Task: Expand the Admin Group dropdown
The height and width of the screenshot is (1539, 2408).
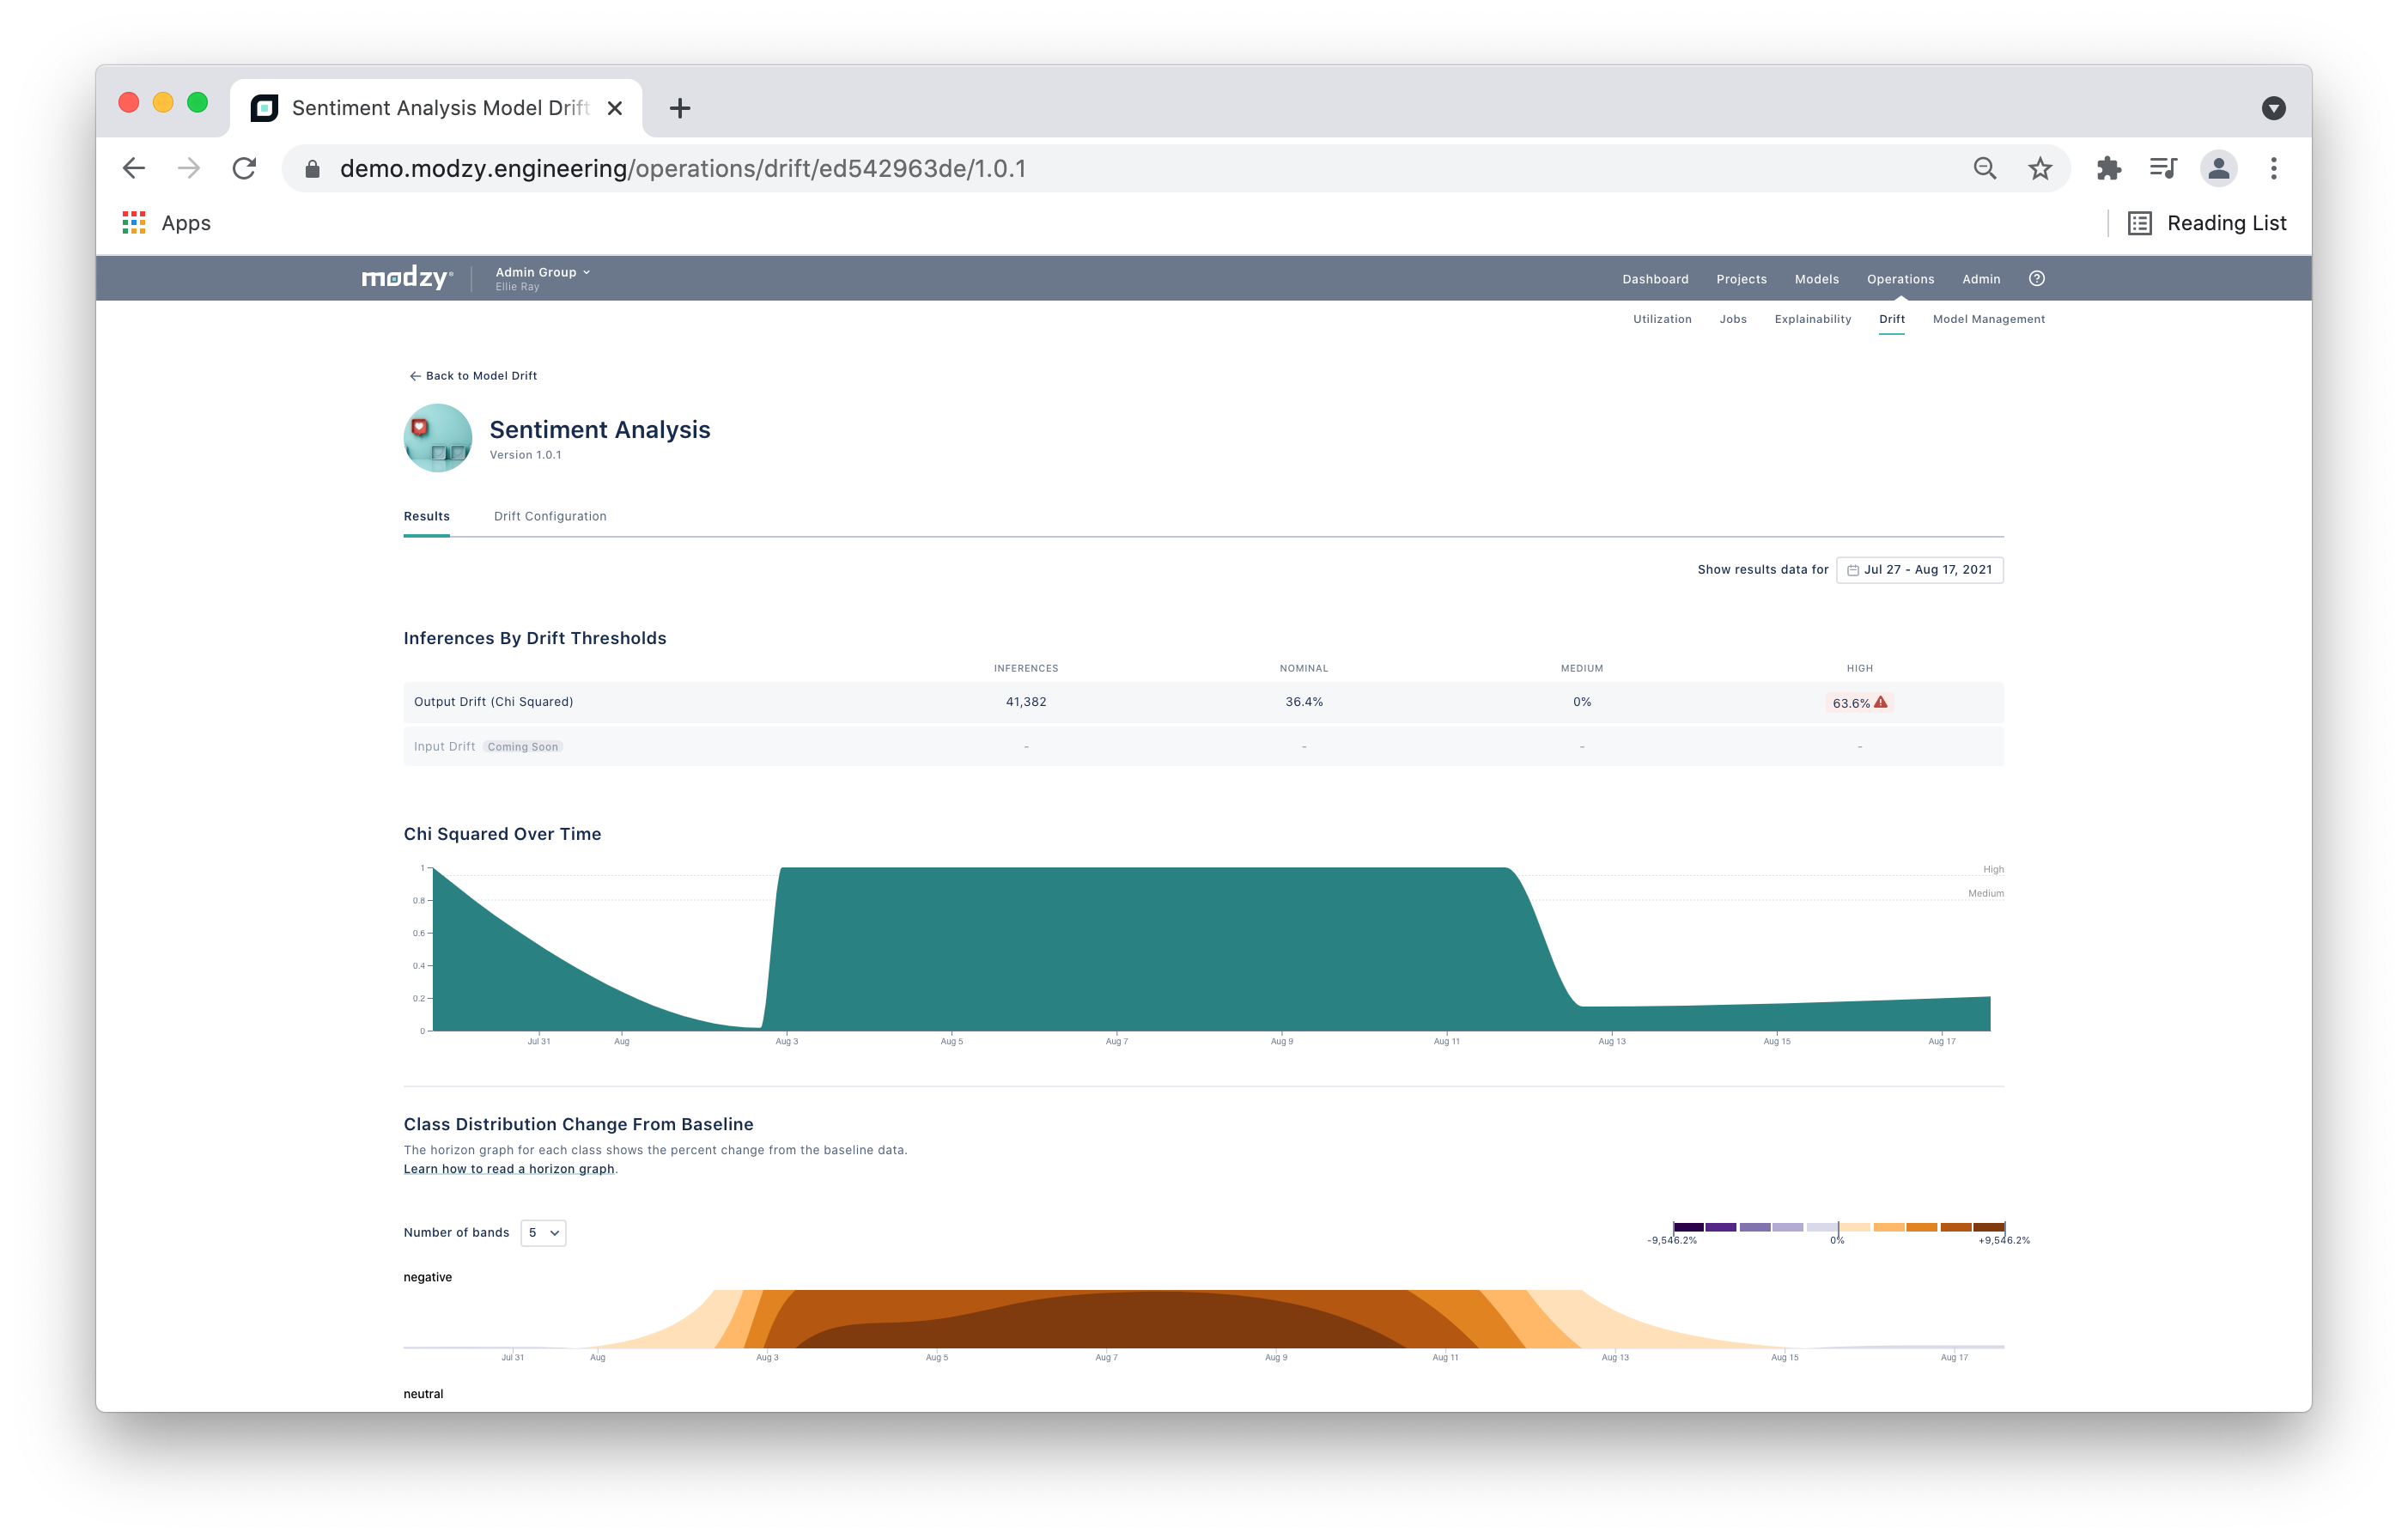Action: (542, 272)
